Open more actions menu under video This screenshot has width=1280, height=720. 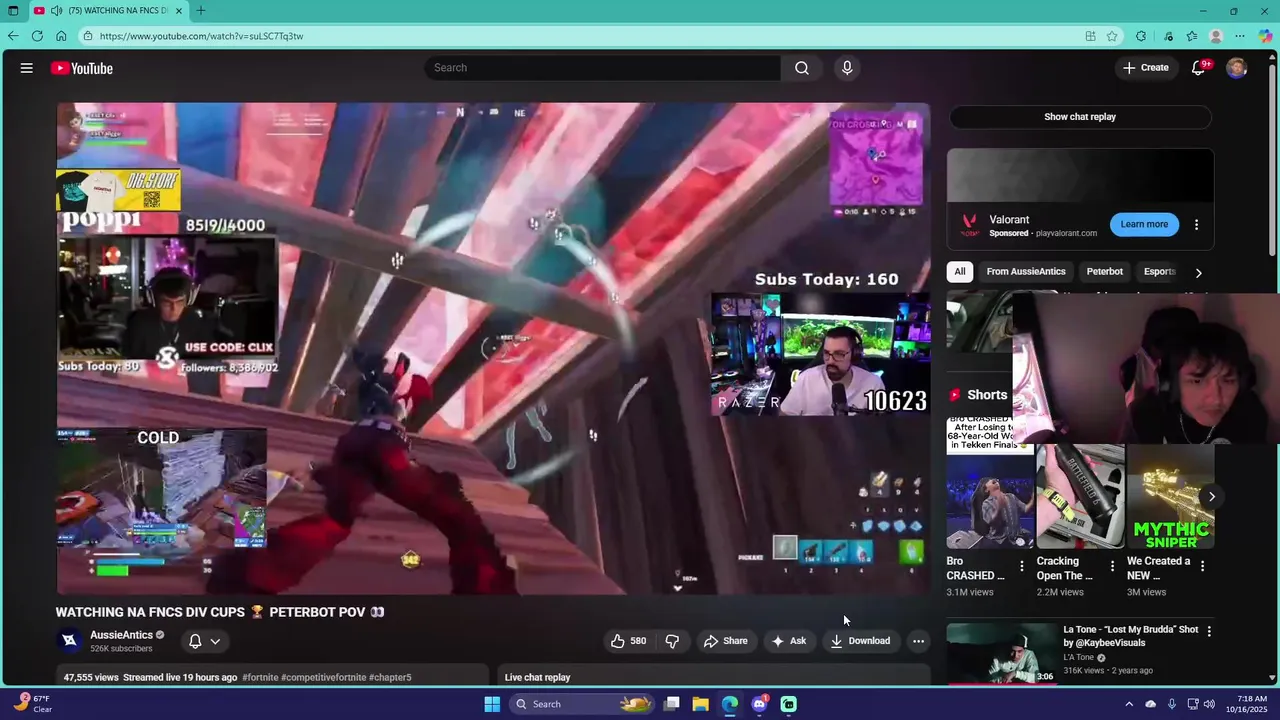coord(918,641)
